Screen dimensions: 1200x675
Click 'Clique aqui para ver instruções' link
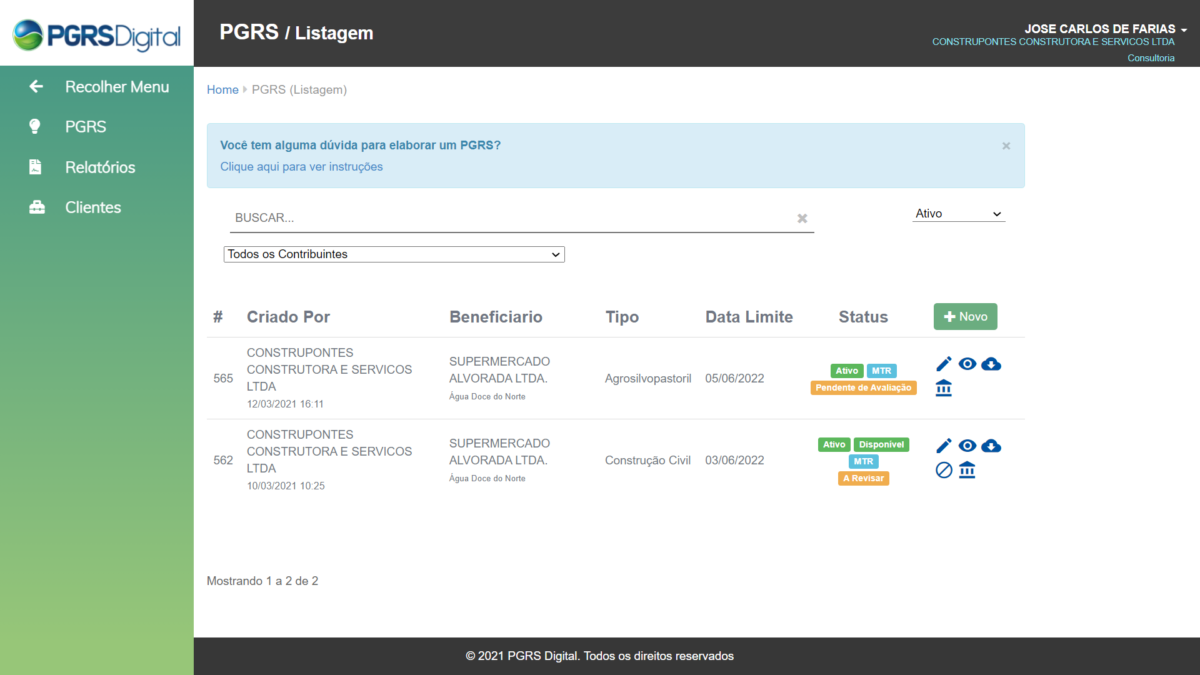click(301, 167)
